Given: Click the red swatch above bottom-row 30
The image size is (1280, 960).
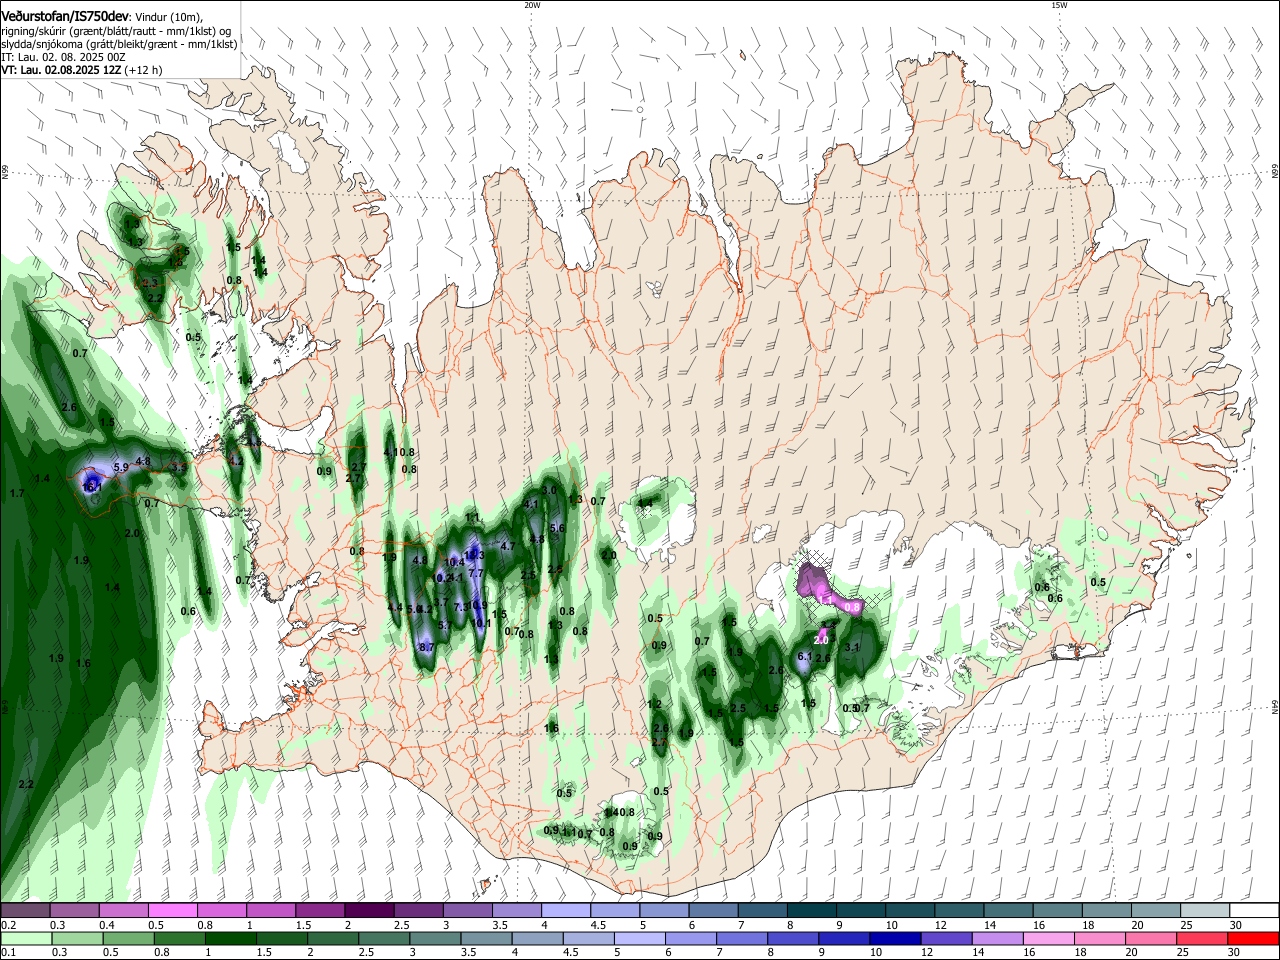Looking at the screenshot, I should [x=1254, y=939].
